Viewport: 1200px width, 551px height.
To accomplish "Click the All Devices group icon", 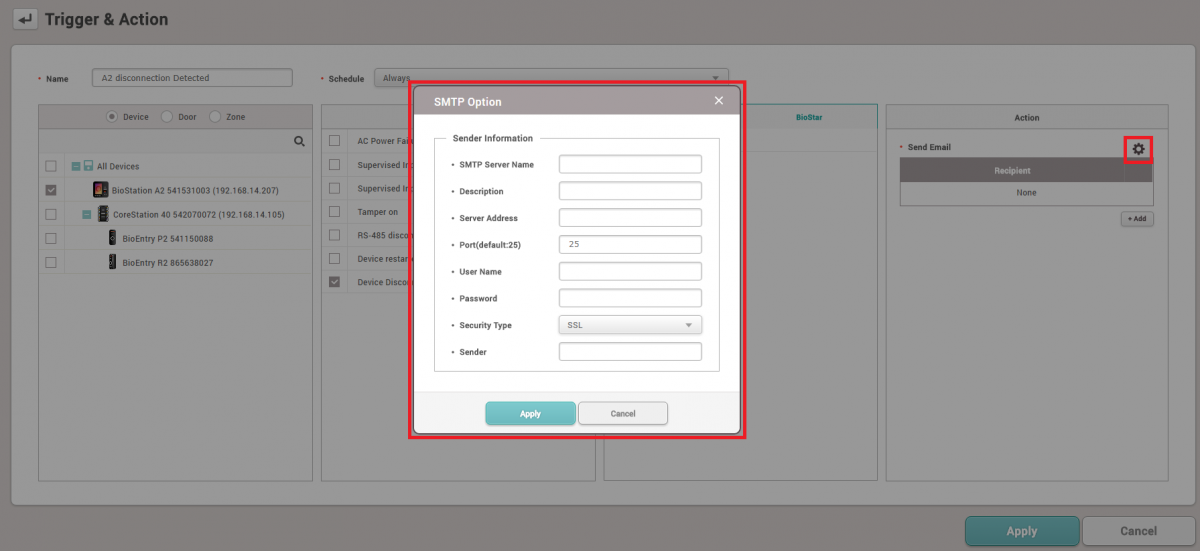I will point(88,166).
